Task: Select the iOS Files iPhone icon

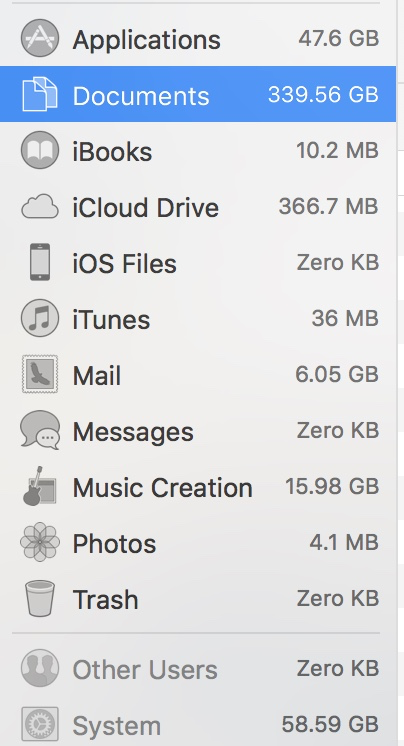Action: click(40, 262)
